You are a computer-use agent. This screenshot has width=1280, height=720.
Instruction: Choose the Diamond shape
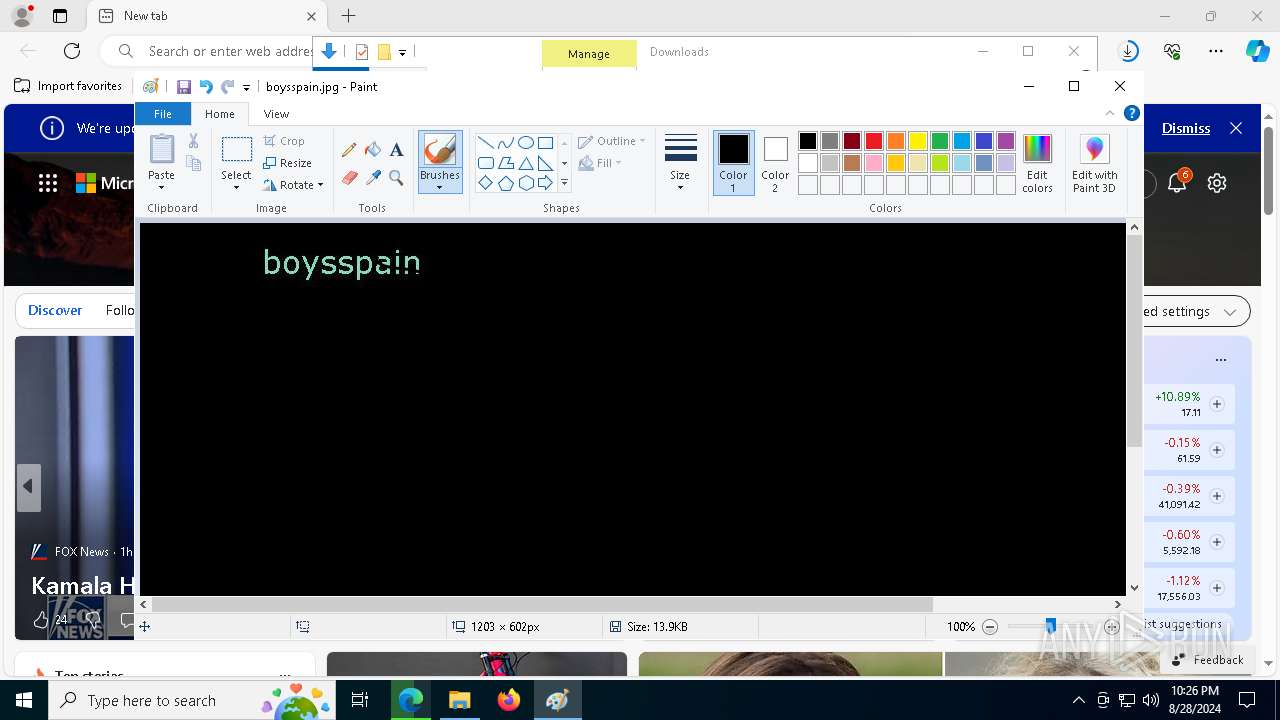(x=485, y=183)
